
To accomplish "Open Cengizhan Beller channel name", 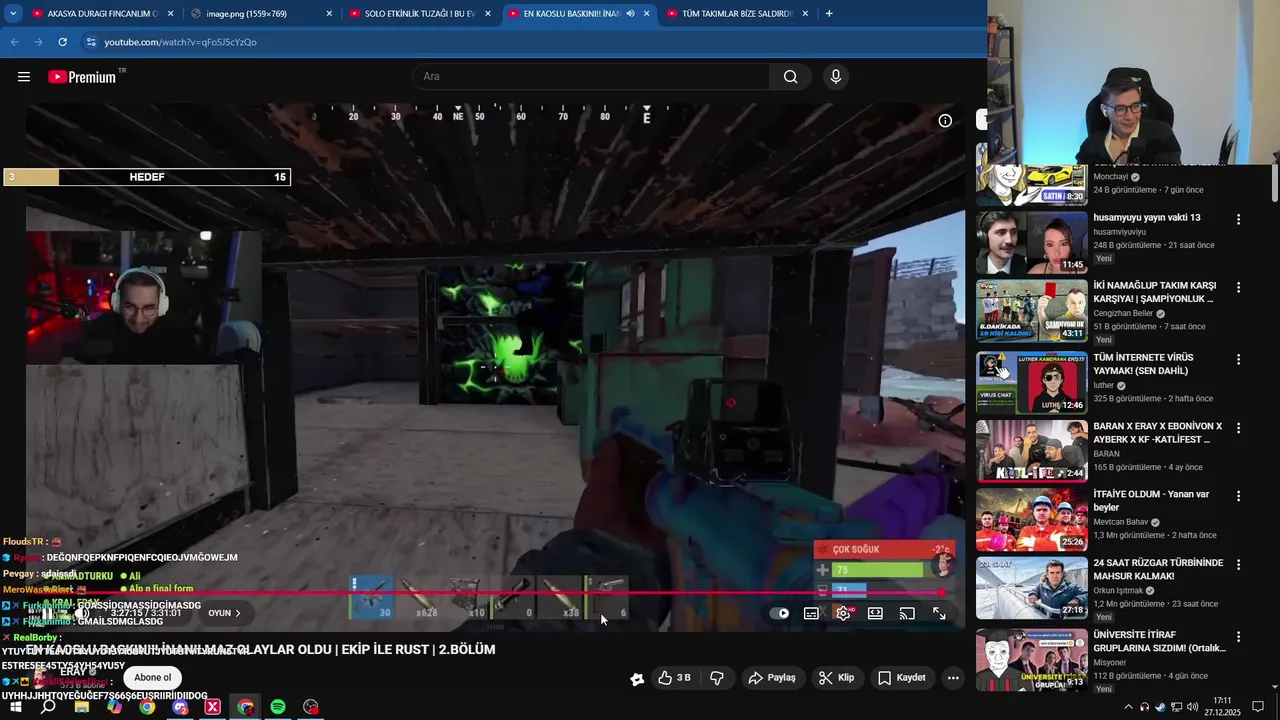I will [x=1123, y=313].
